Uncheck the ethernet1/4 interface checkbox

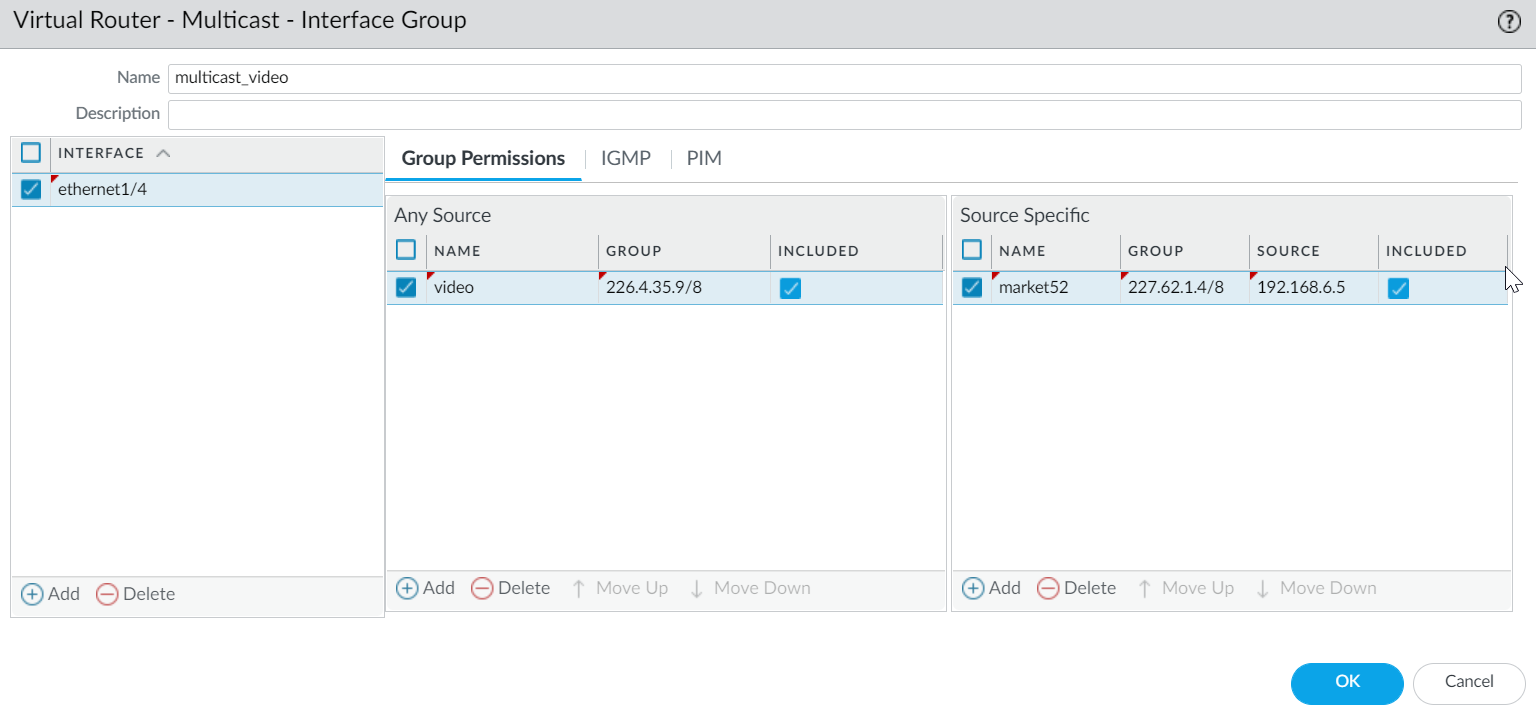tap(31, 189)
